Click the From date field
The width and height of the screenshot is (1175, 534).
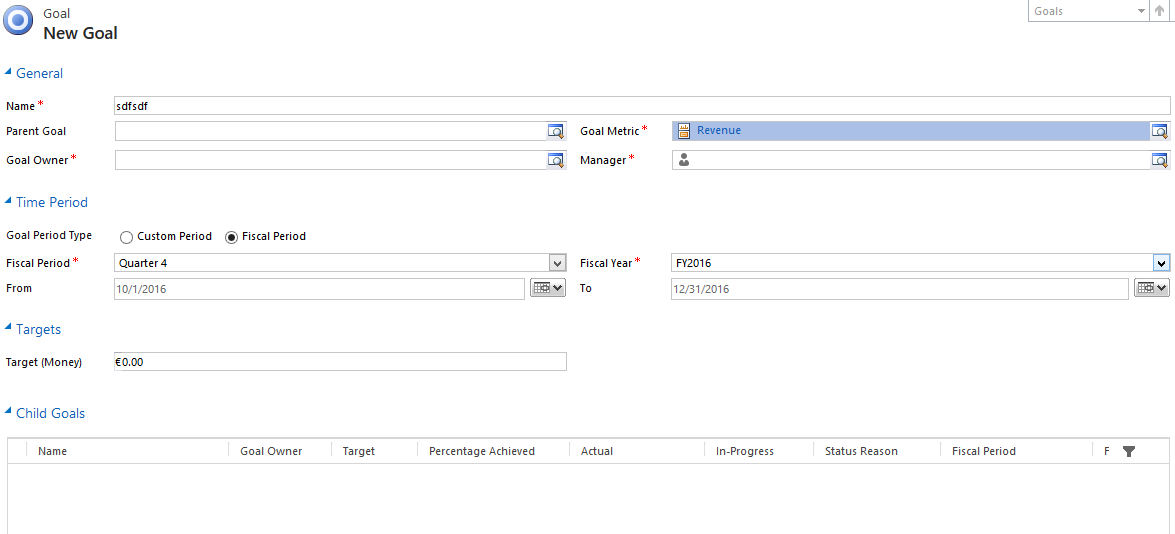click(x=319, y=288)
